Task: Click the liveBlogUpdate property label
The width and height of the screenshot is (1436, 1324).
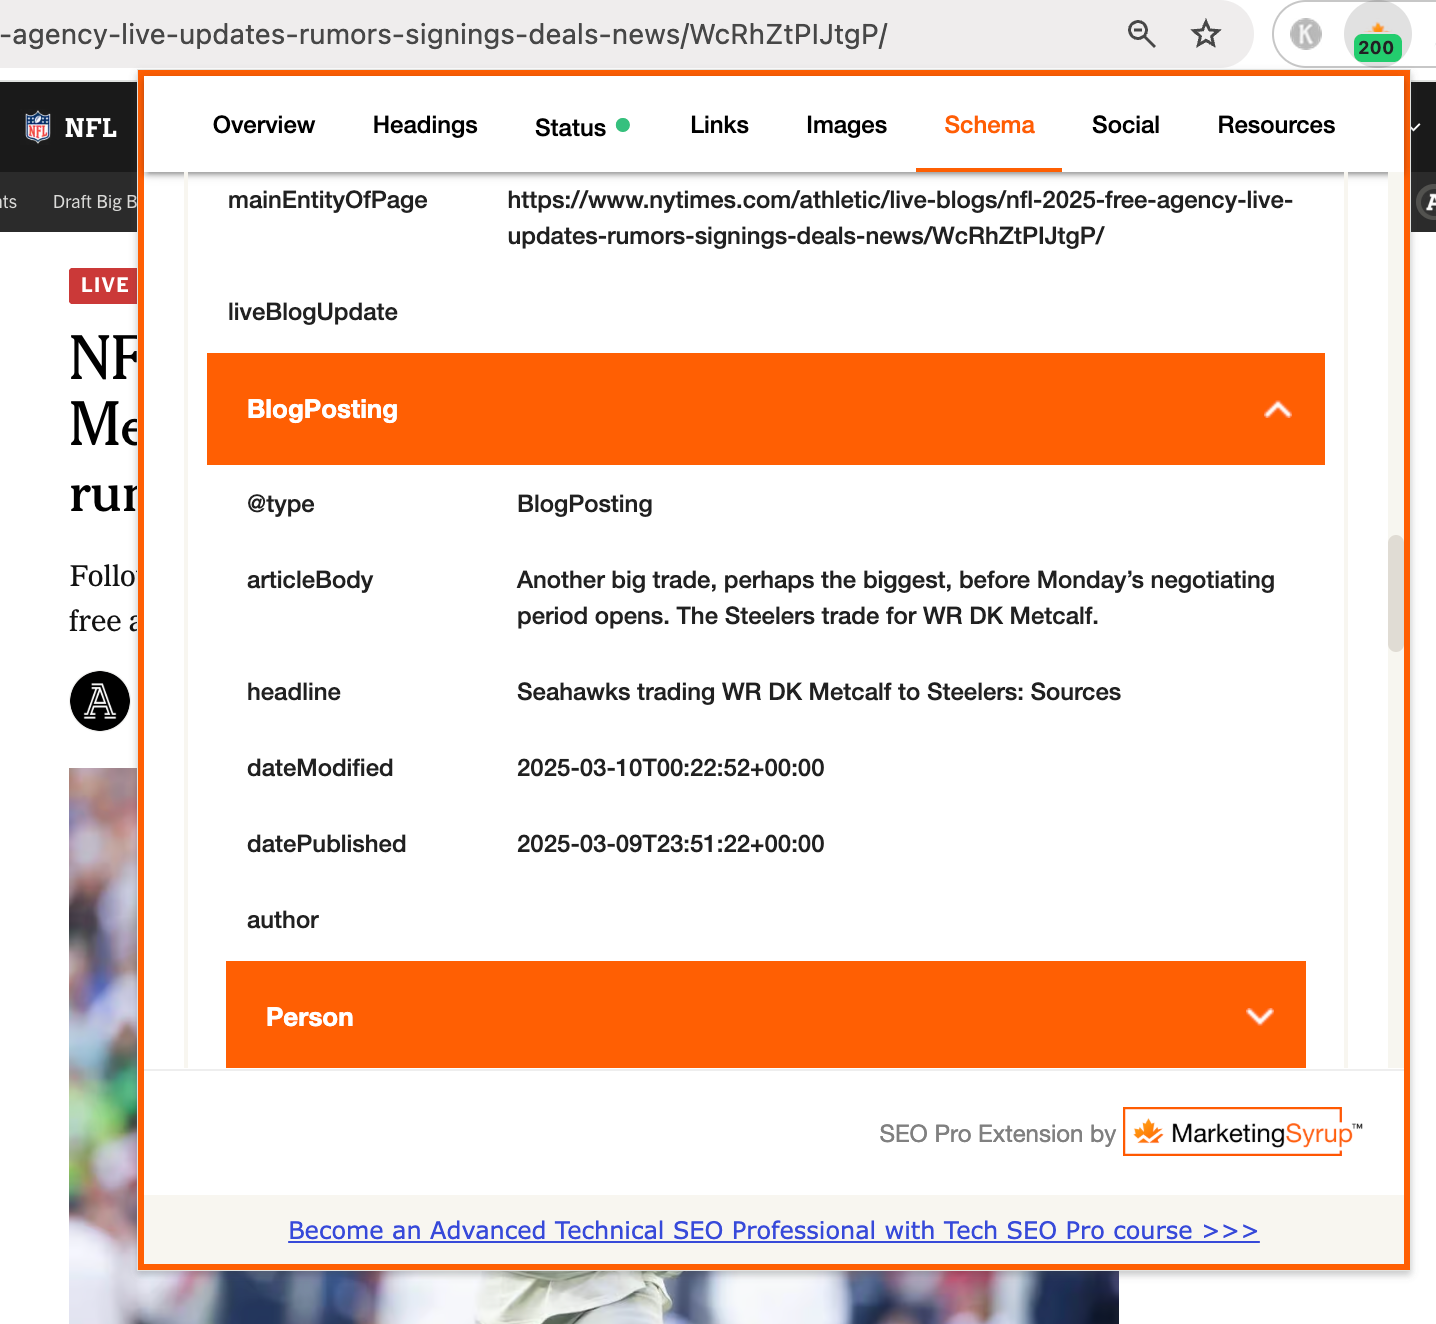Action: click(312, 312)
